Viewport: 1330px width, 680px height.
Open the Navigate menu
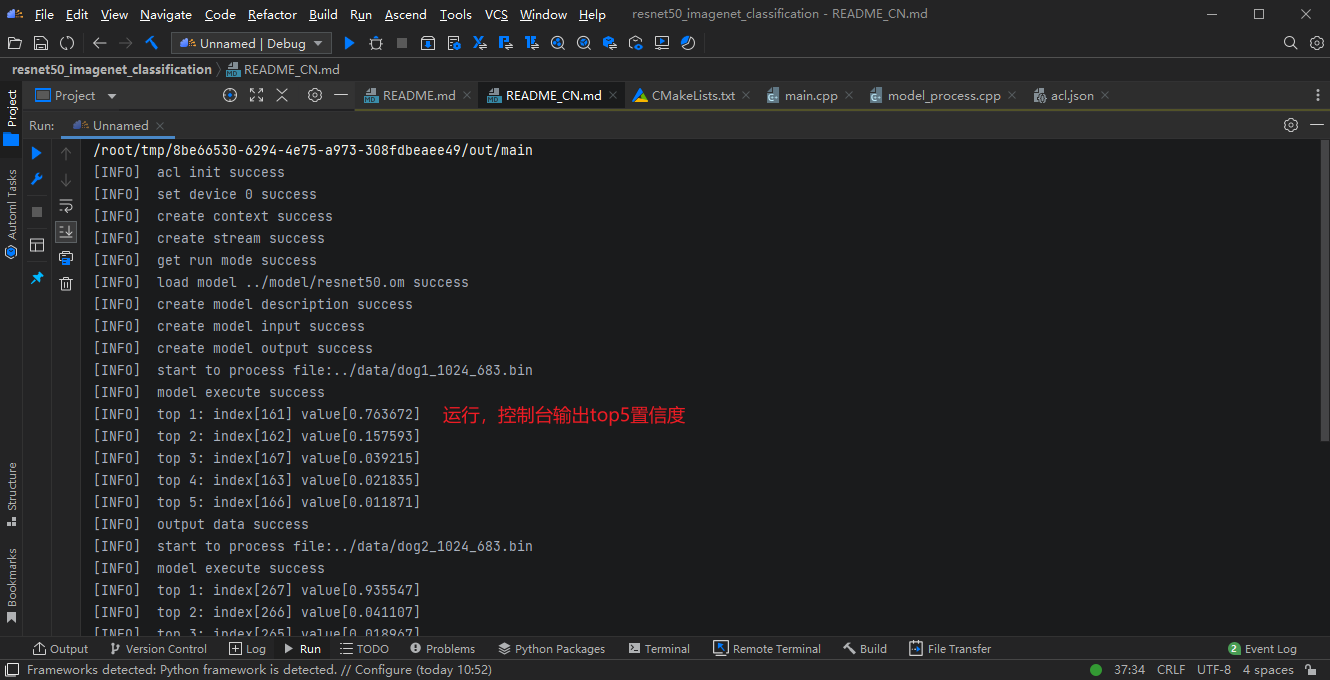(x=166, y=14)
